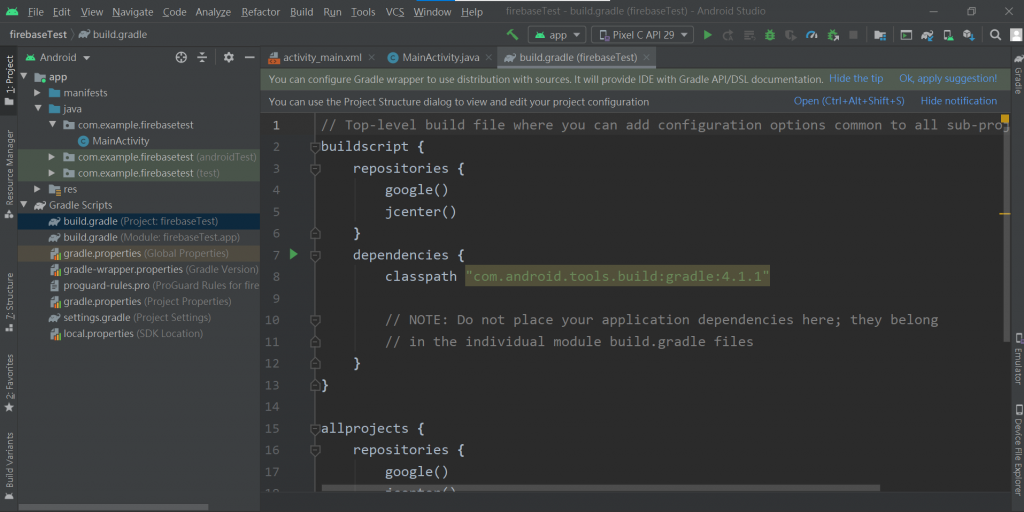
Task: Click the Debug app bug icon
Action: pos(769,35)
